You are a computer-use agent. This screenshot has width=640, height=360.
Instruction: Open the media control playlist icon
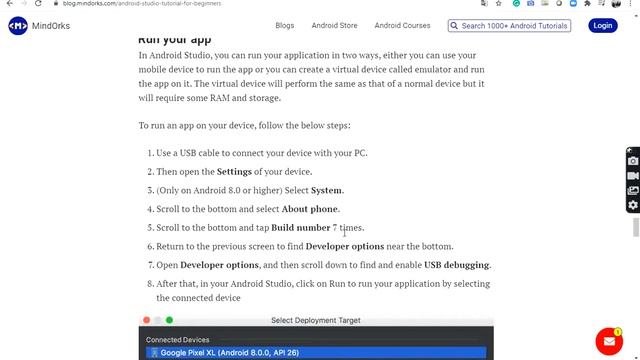coord(602,3)
